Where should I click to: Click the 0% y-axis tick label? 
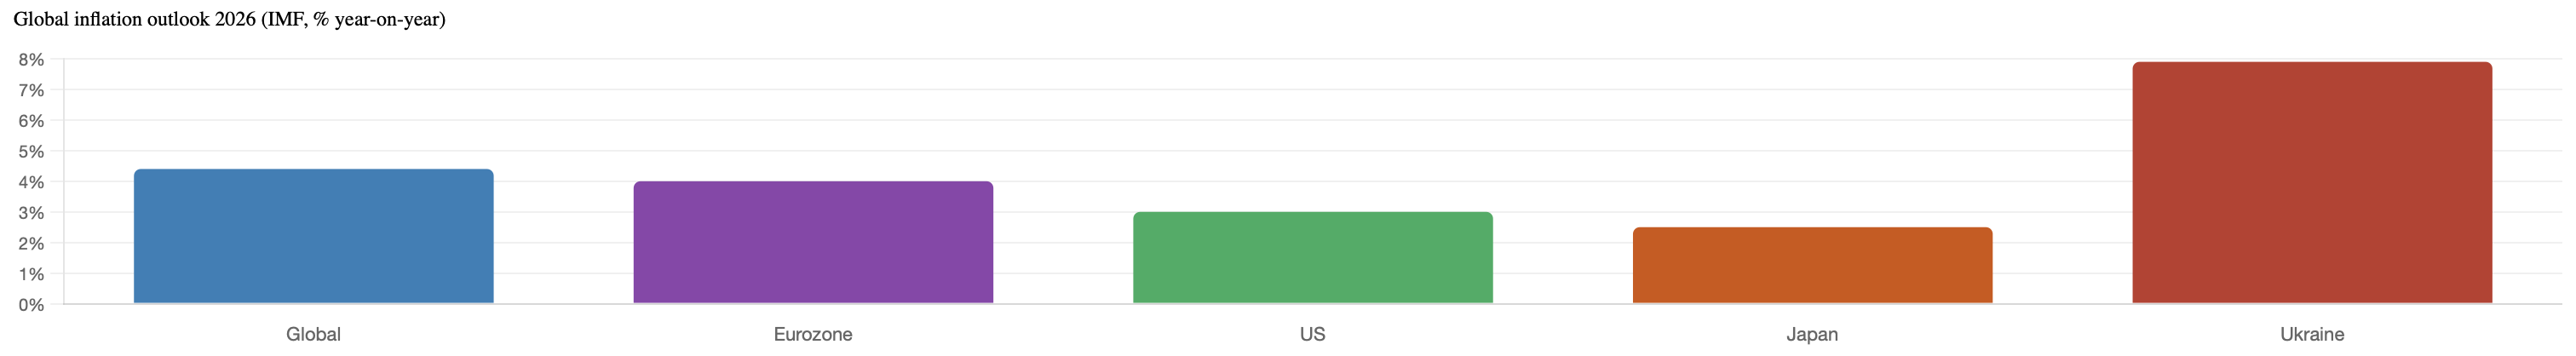coord(31,305)
